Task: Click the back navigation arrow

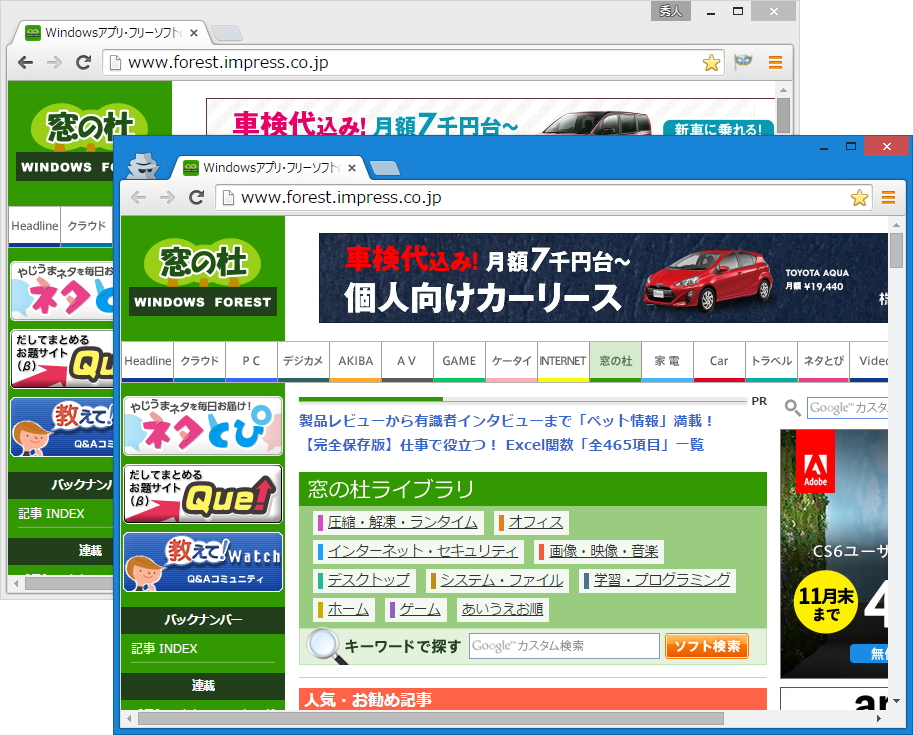Action: tap(138, 198)
